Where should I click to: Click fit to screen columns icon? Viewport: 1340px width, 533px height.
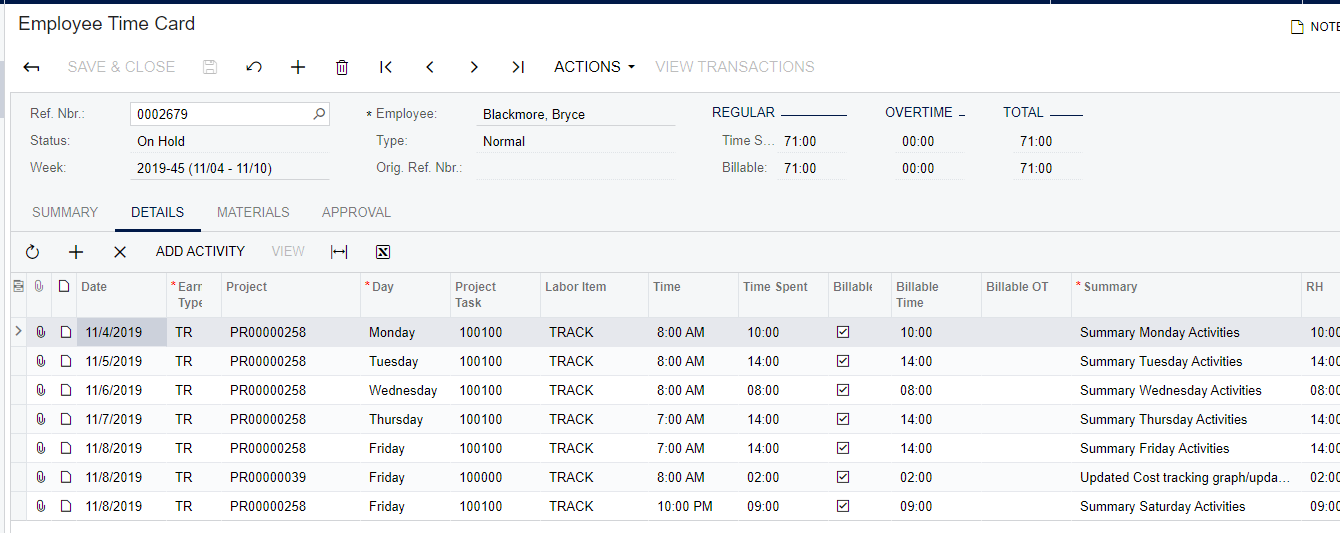pos(339,252)
